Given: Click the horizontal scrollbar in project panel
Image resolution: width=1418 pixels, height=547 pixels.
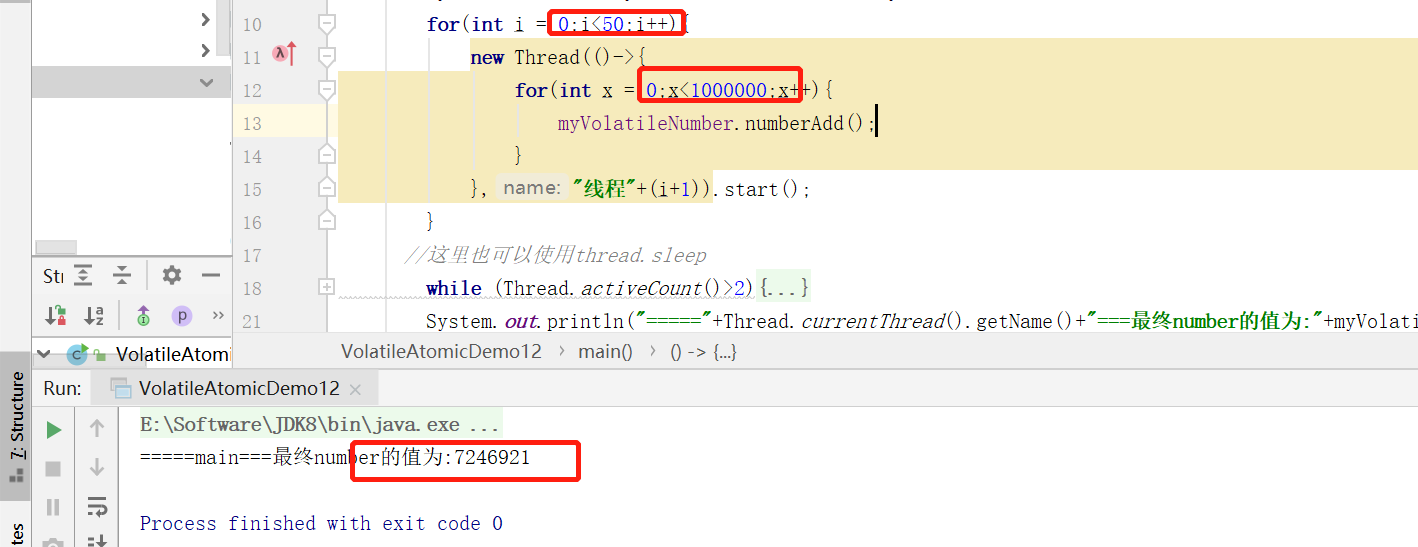Looking at the screenshot, I should tap(56, 248).
